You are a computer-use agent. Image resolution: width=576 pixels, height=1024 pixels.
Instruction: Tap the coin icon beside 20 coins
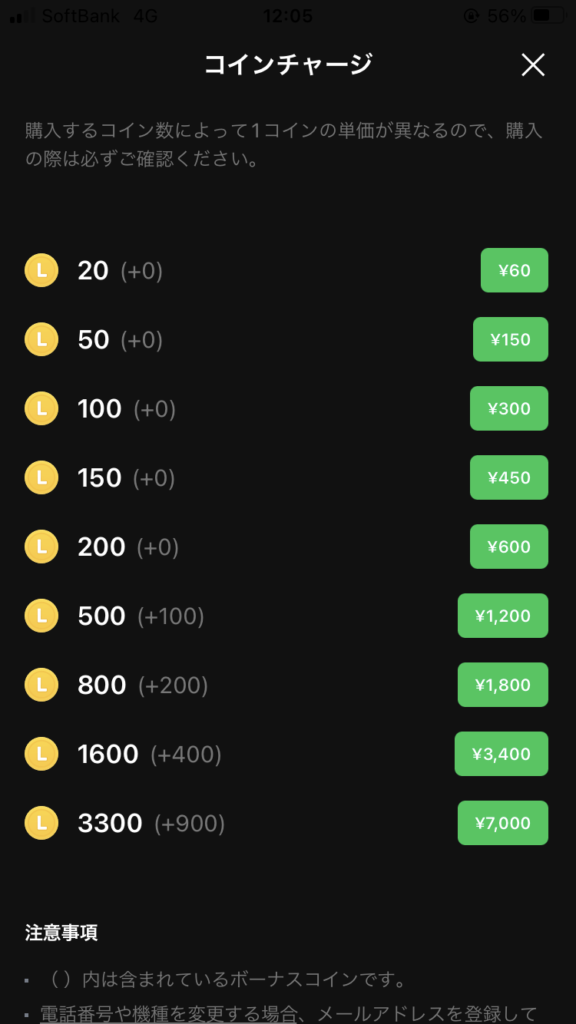41,270
